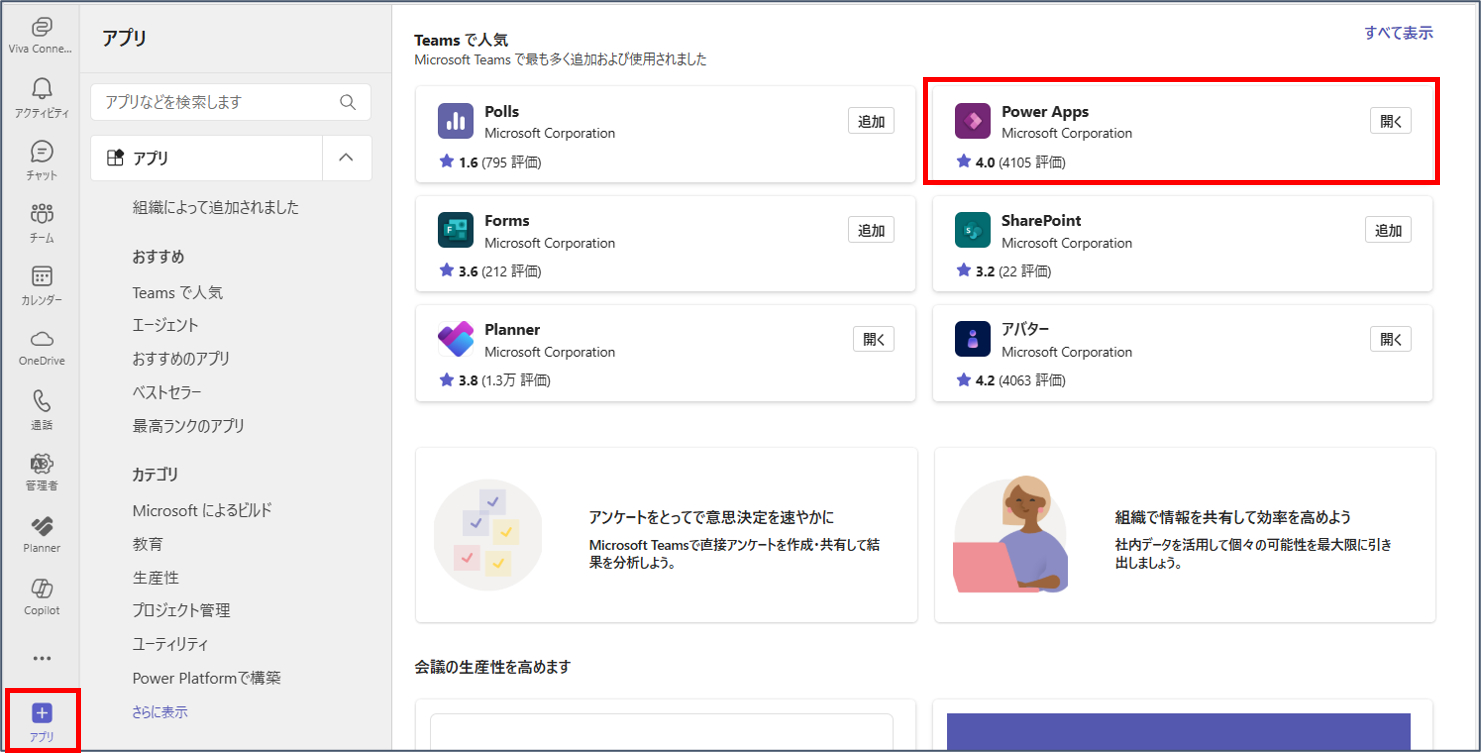Open Power Apps with the 開く button
The width and height of the screenshot is (1481, 753).
coord(1391,121)
